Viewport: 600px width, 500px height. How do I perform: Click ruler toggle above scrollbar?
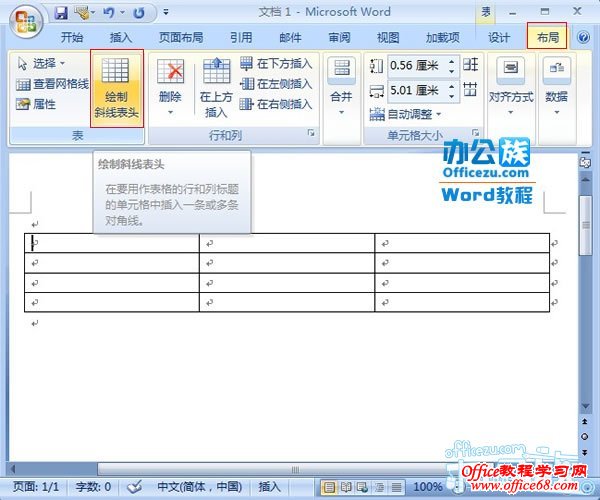point(585,162)
